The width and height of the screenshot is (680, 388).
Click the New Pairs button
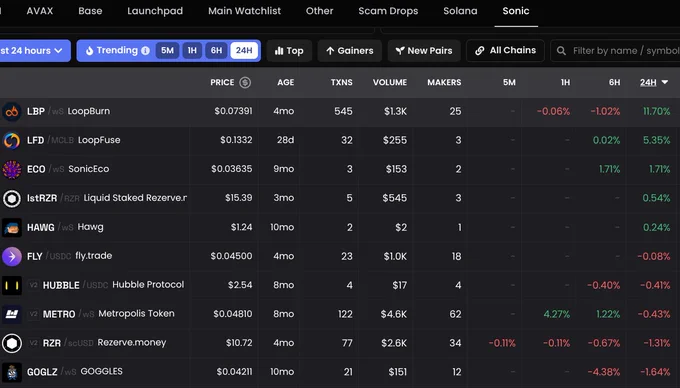424,51
